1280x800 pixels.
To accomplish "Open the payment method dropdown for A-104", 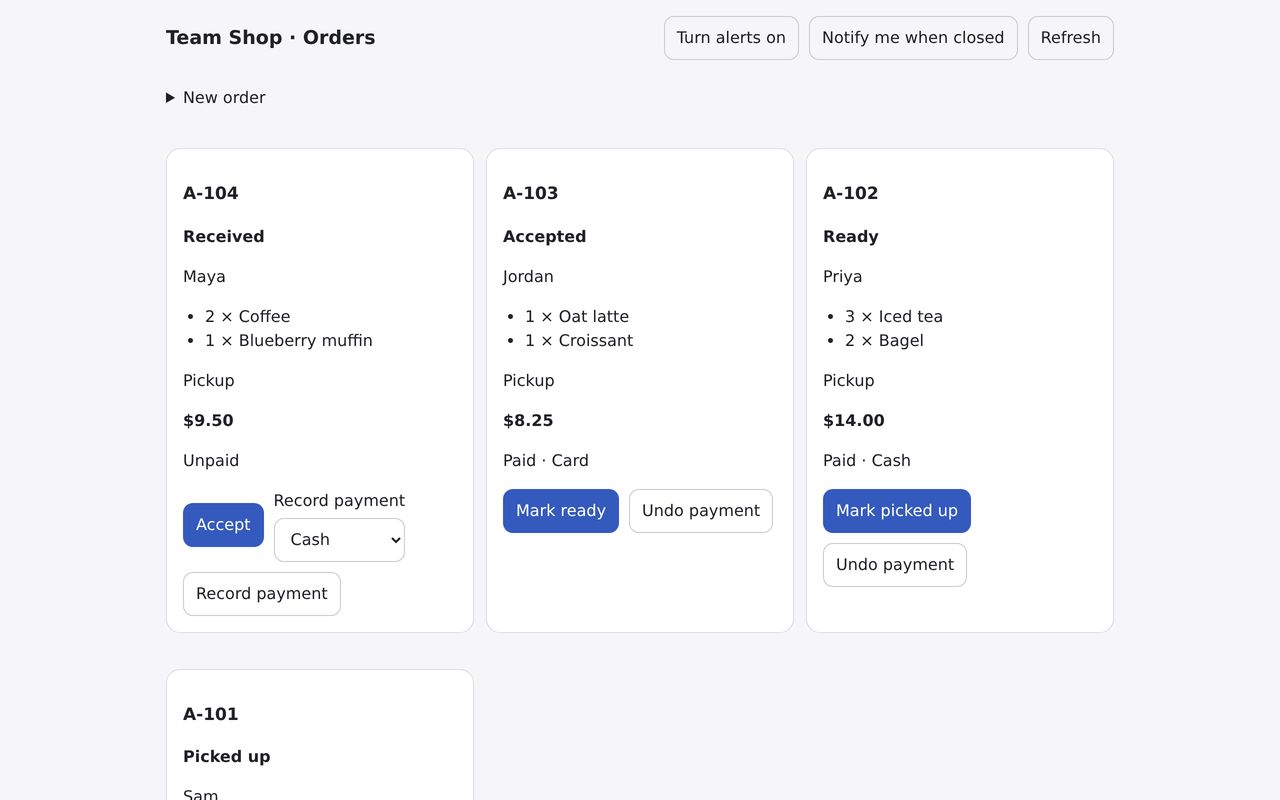I will pyautogui.click(x=339, y=540).
